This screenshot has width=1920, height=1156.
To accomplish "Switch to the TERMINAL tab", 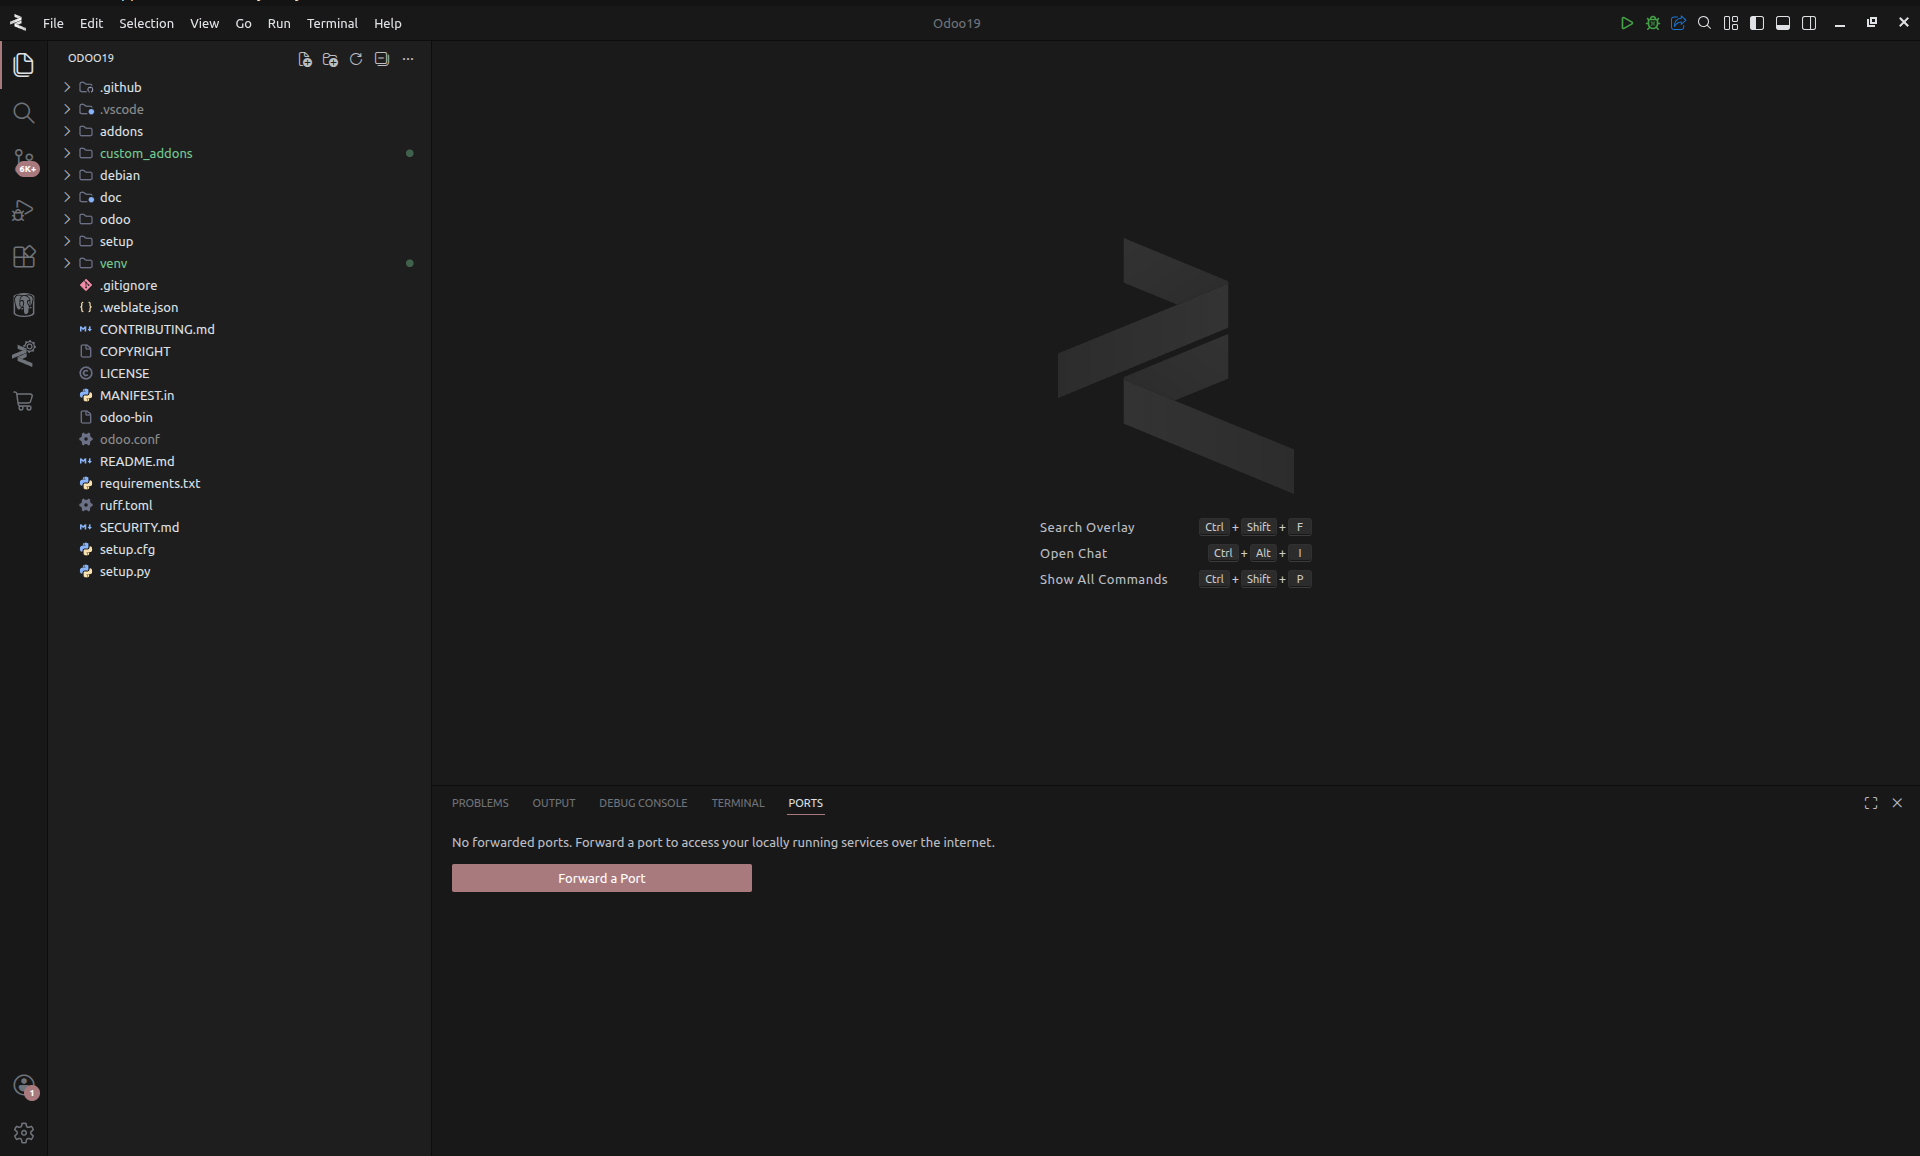I will click(737, 803).
